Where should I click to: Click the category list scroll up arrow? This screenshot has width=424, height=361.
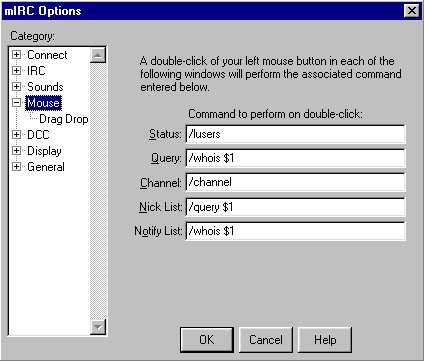coord(98,55)
